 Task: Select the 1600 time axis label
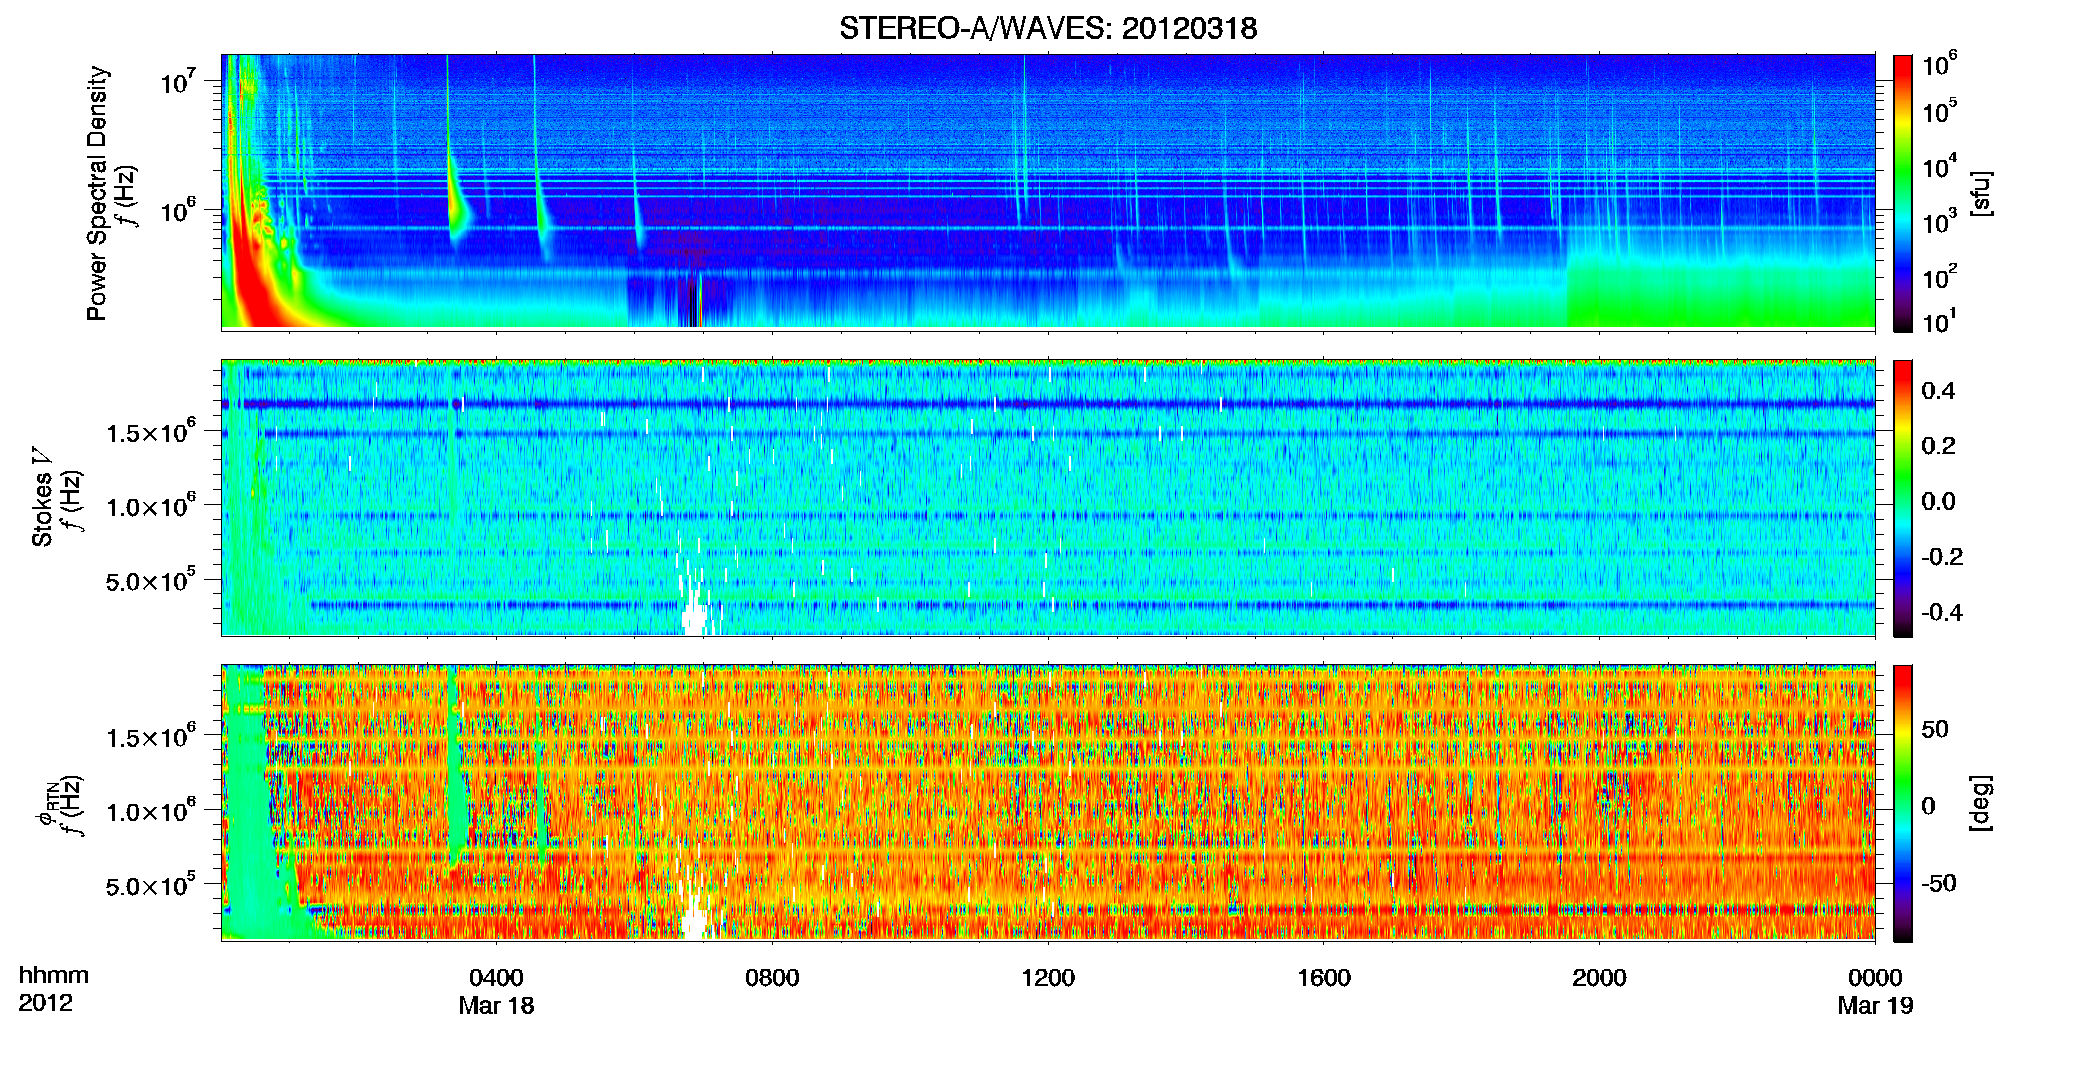click(x=1324, y=978)
